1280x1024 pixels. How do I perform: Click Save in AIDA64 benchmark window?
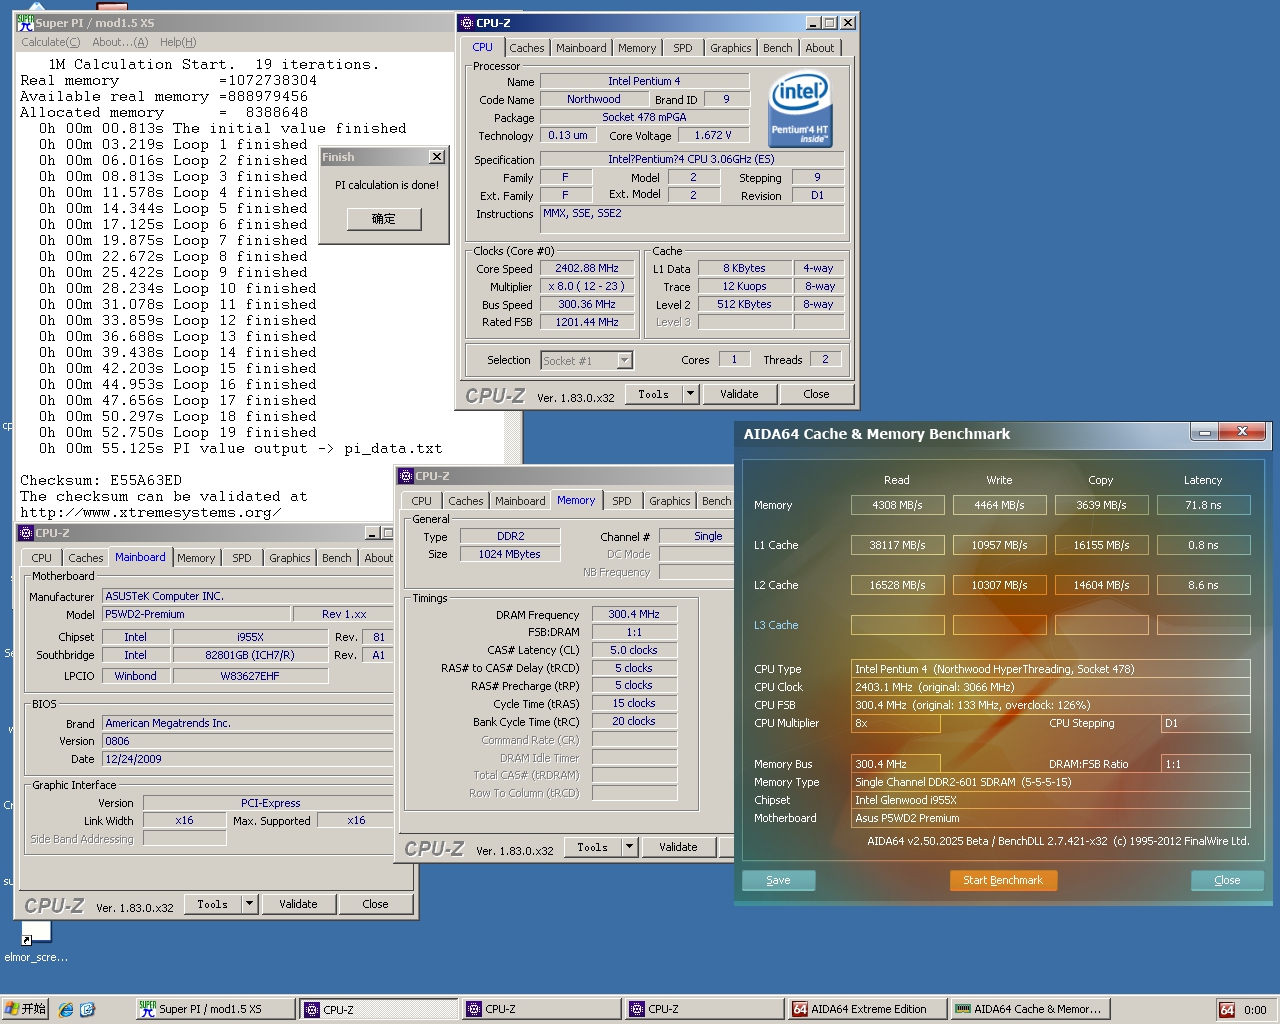point(778,880)
